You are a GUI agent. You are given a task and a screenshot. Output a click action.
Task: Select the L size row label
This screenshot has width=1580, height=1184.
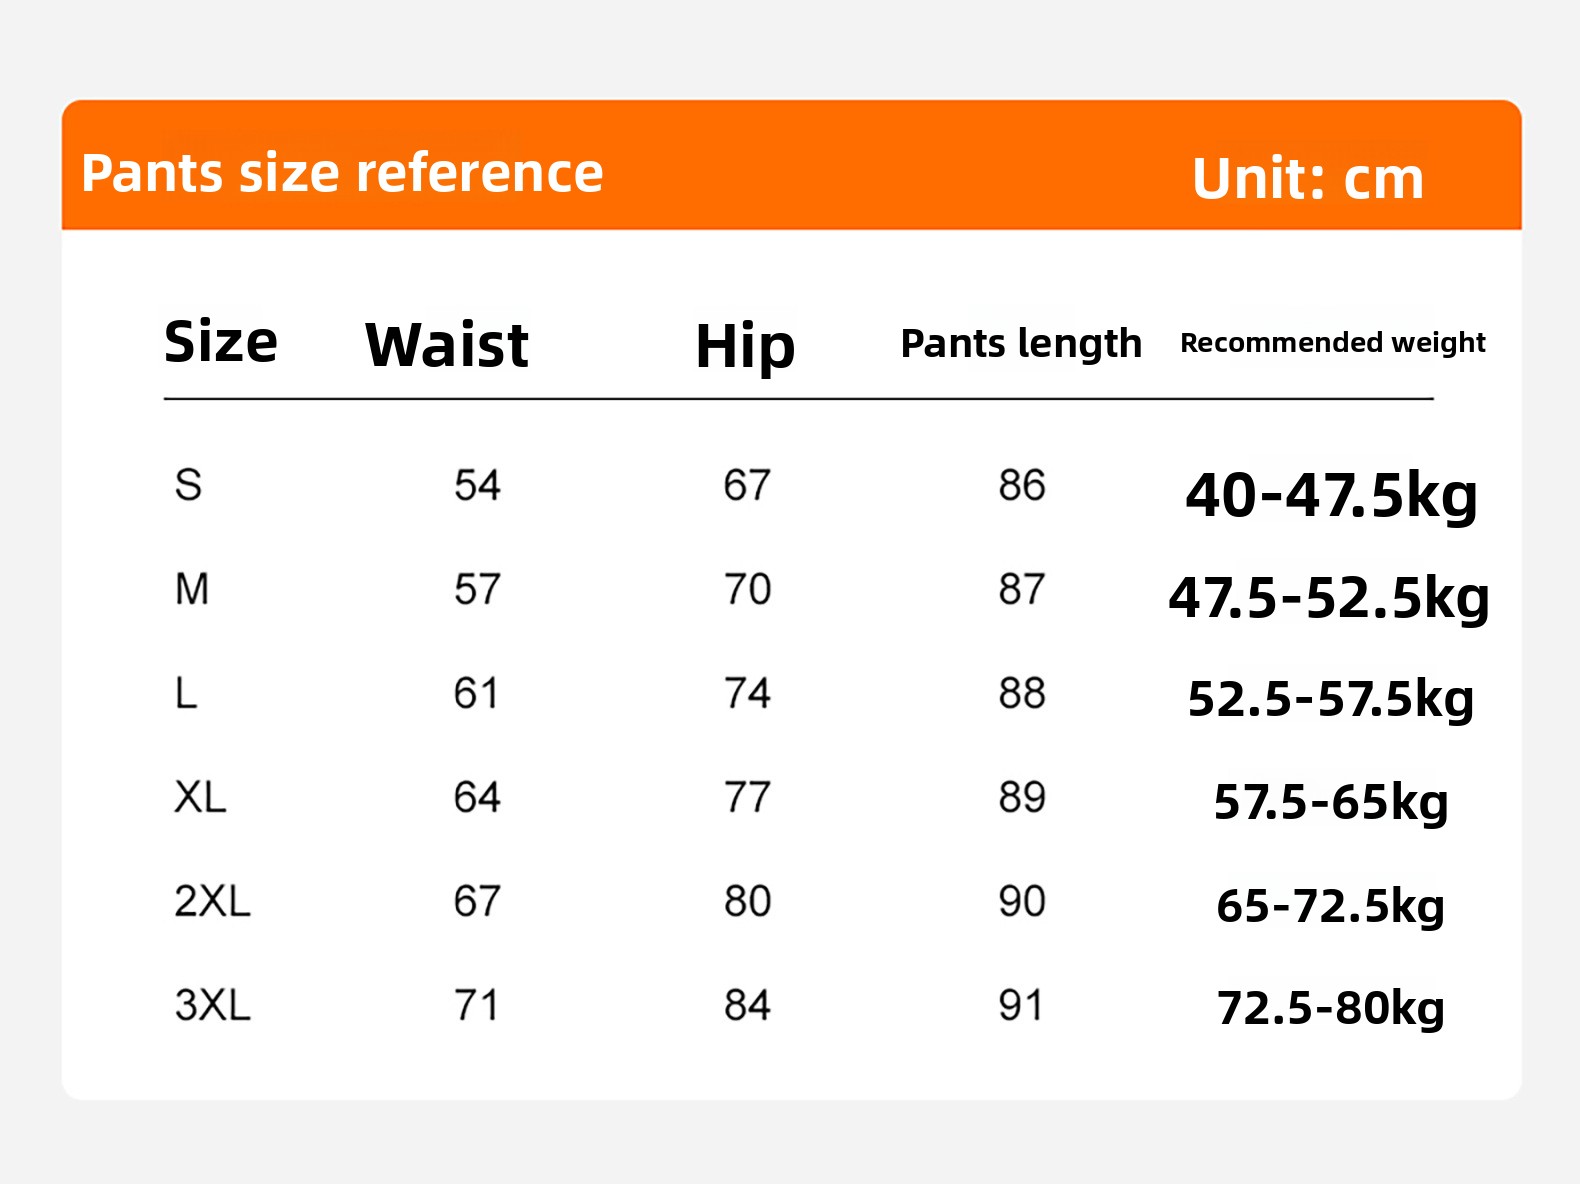[186, 694]
